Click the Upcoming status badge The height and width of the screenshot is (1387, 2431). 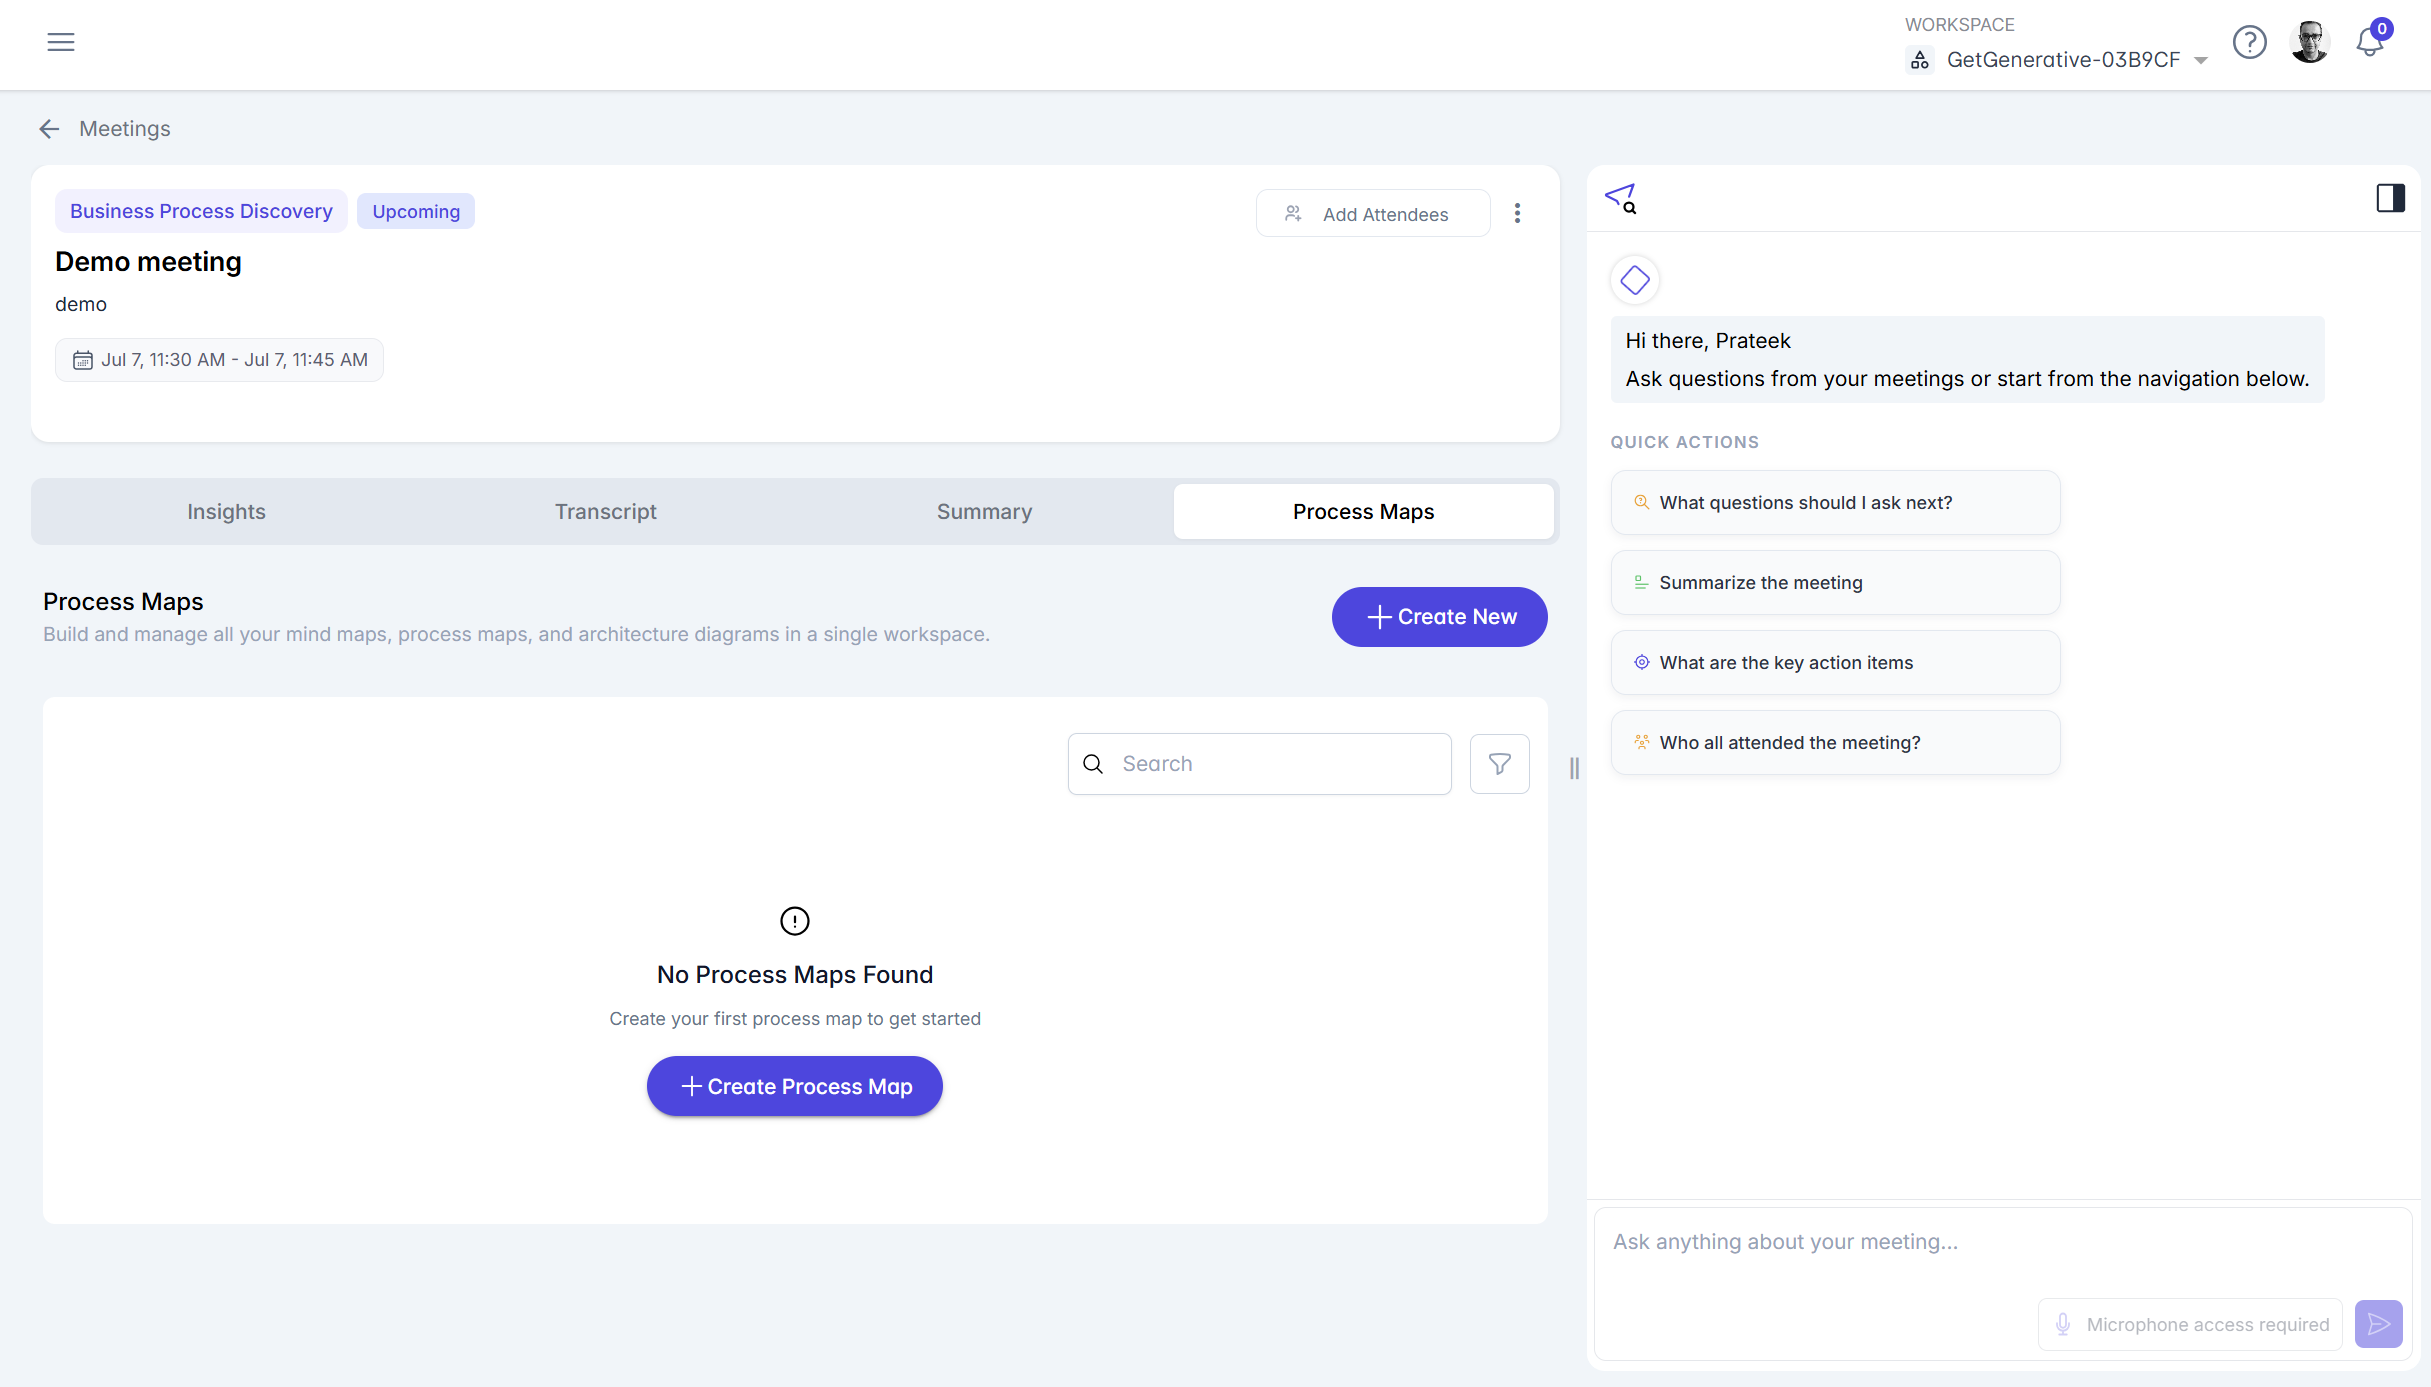(416, 211)
